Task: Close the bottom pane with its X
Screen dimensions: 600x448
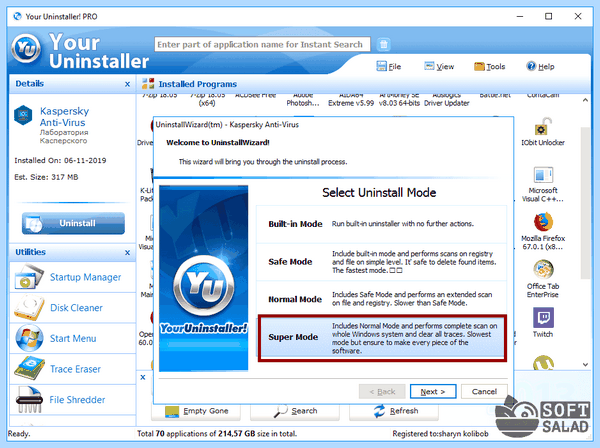Action: click(143, 377)
